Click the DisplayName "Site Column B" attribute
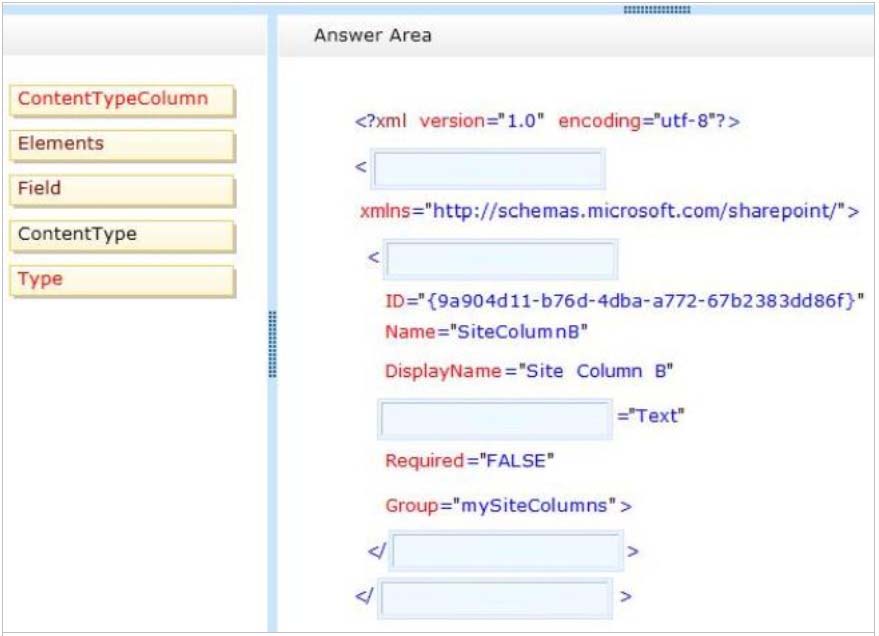This screenshot has width=879, height=636. [x=529, y=371]
